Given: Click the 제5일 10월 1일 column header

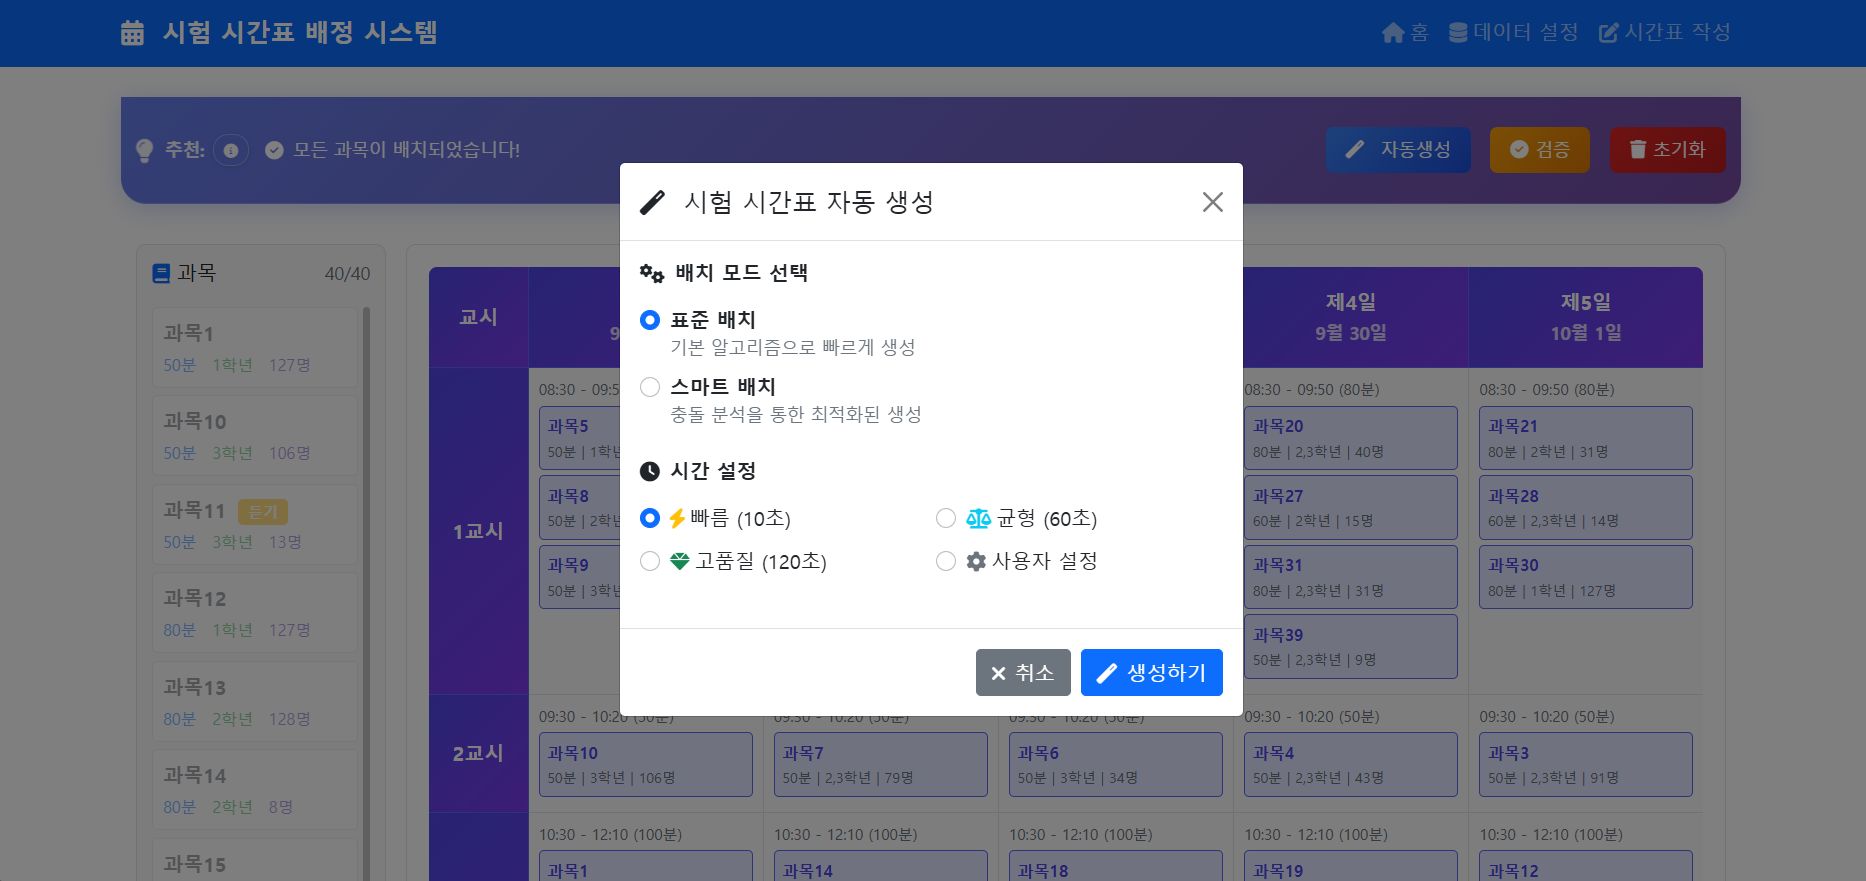Looking at the screenshot, I should click(x=1586, y=317).
